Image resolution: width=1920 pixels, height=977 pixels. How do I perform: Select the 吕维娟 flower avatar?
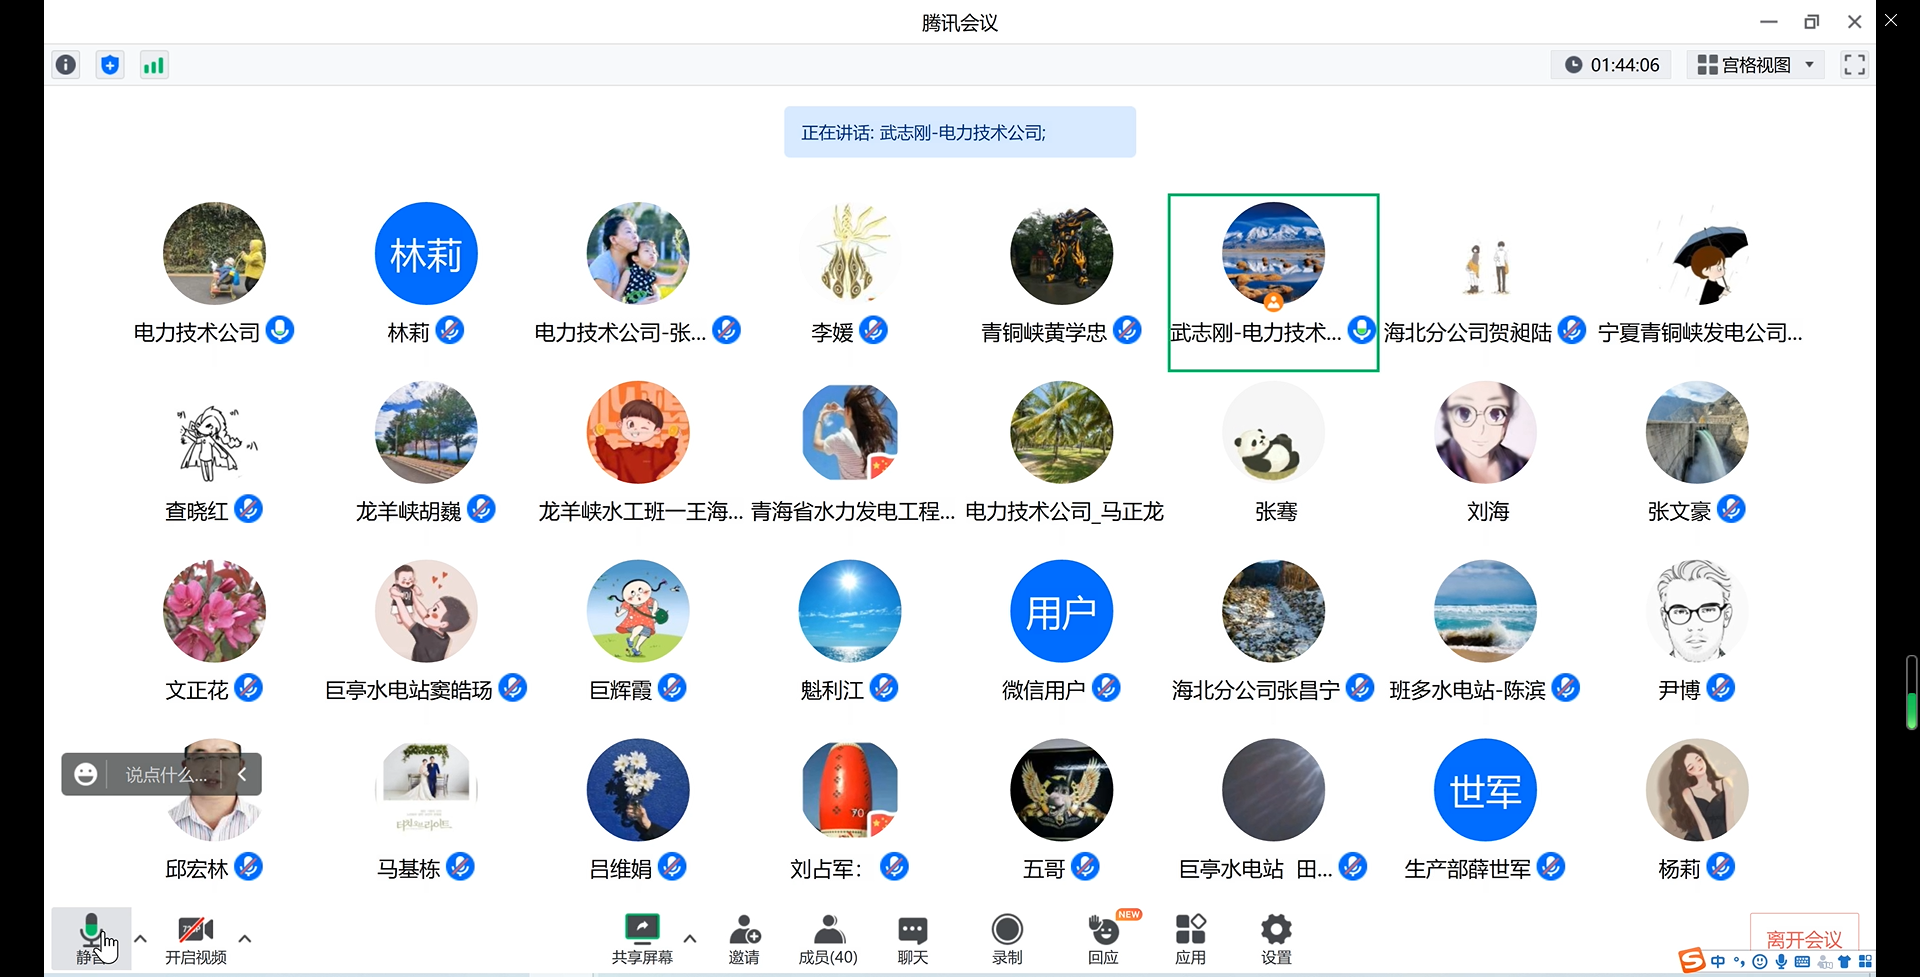click(x=638, y=790)
